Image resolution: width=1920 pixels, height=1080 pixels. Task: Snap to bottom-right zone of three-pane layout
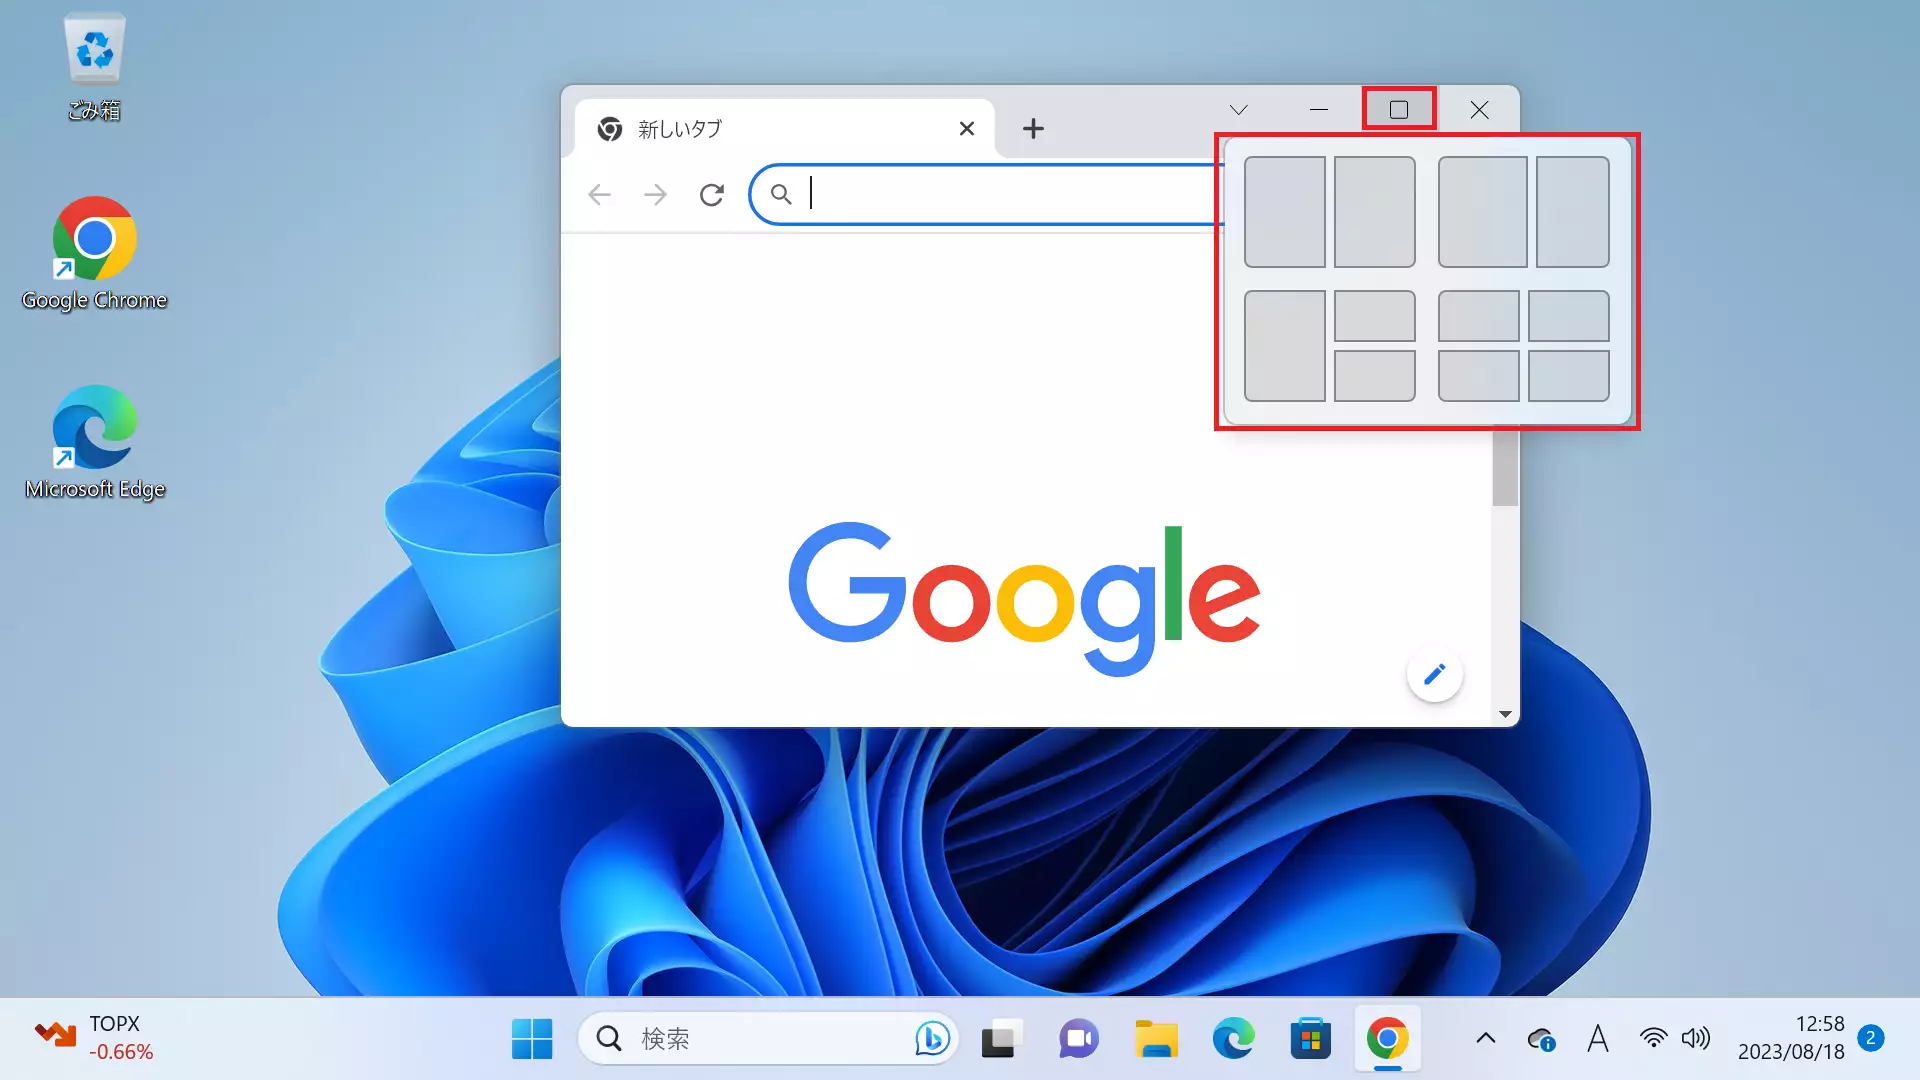(x=1374, y=376)
